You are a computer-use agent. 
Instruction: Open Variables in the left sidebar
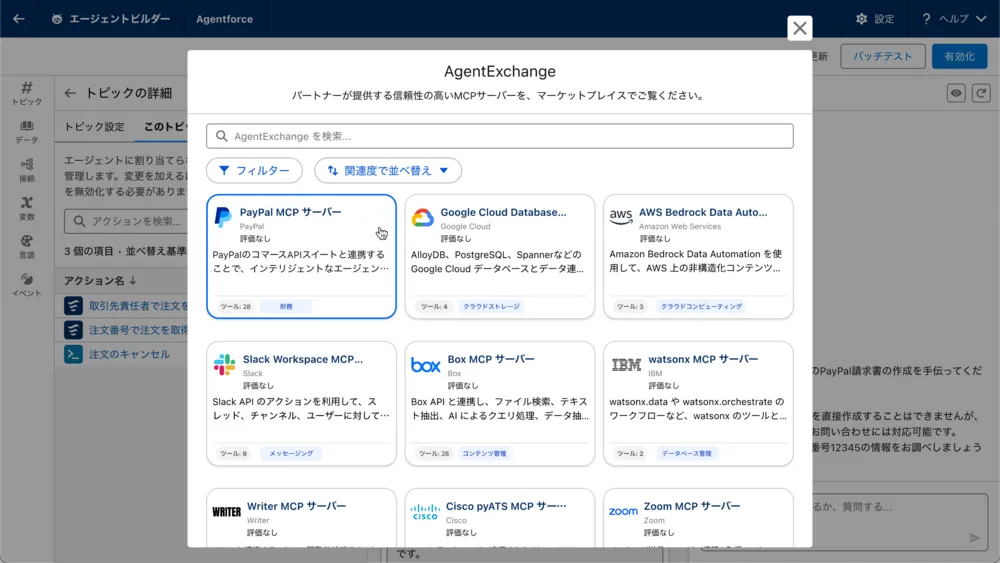click(x=26, y=208)
